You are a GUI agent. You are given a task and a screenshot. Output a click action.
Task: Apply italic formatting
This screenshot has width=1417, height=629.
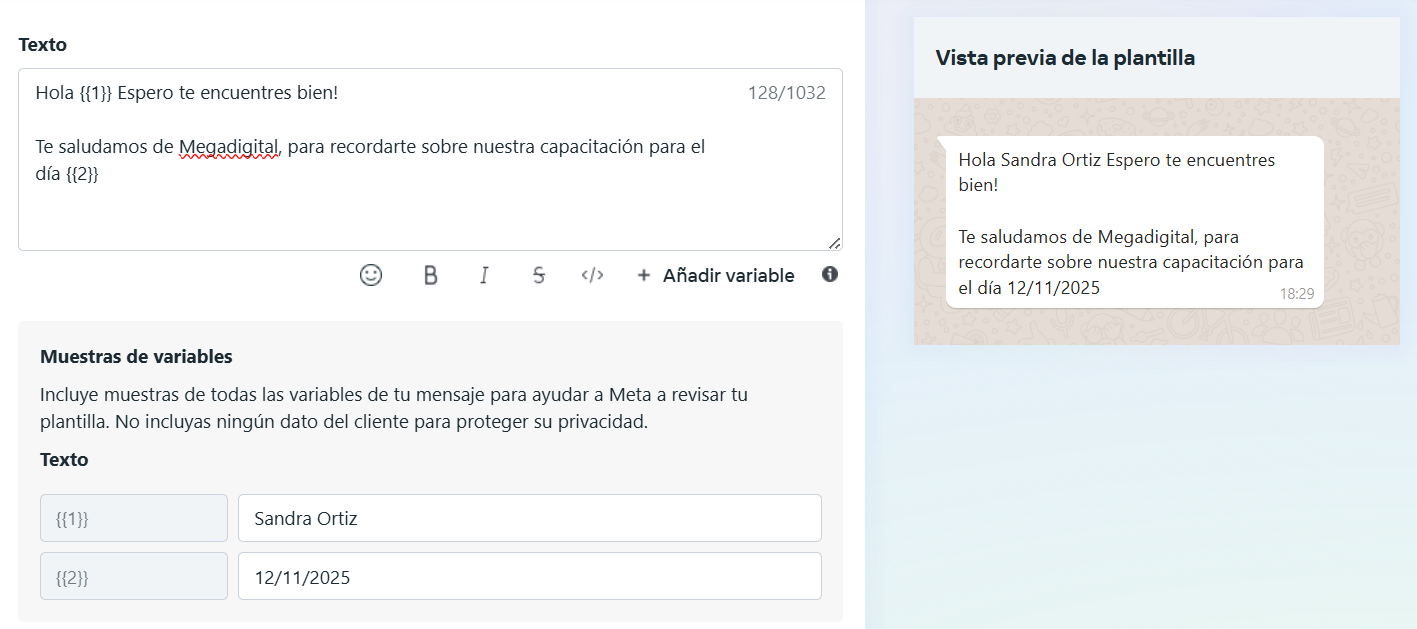[484, 275]
